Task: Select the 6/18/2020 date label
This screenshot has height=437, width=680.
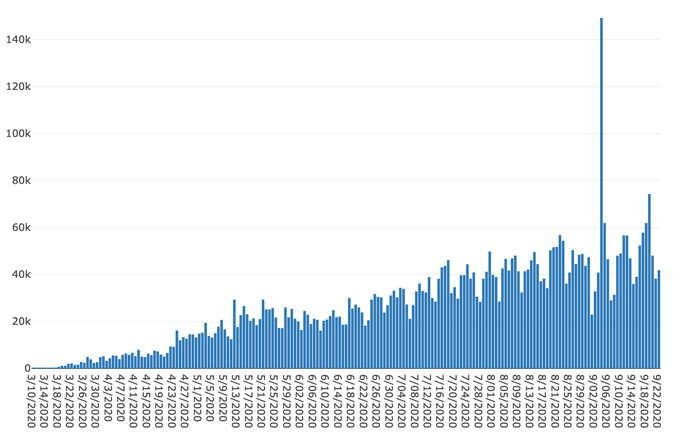Action: (351, 400)
